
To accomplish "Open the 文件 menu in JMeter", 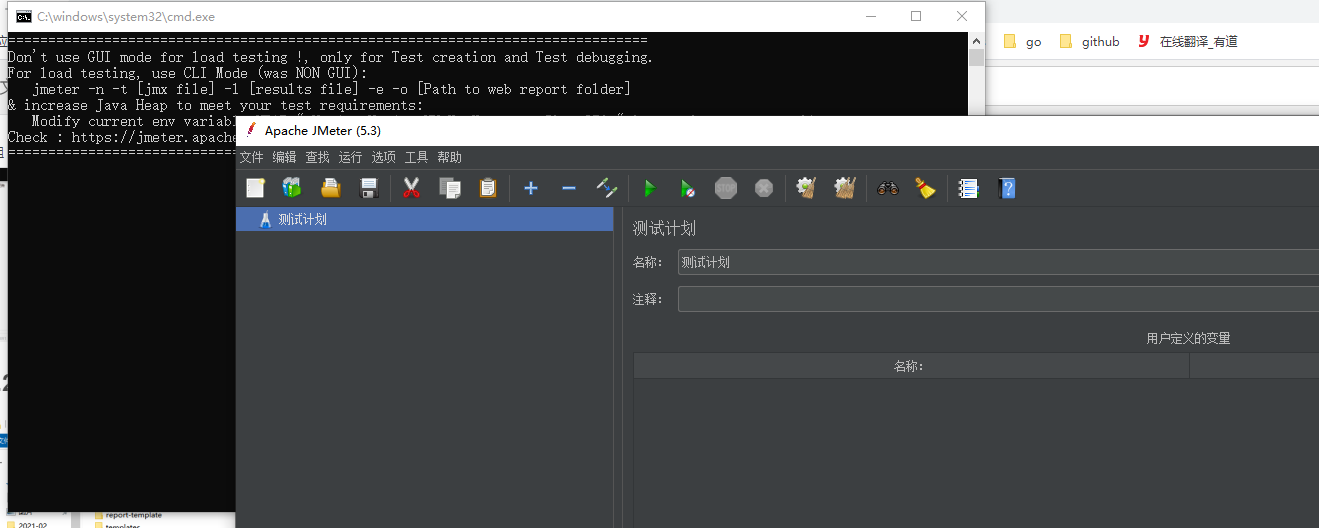I will click(x=252, y=157).
